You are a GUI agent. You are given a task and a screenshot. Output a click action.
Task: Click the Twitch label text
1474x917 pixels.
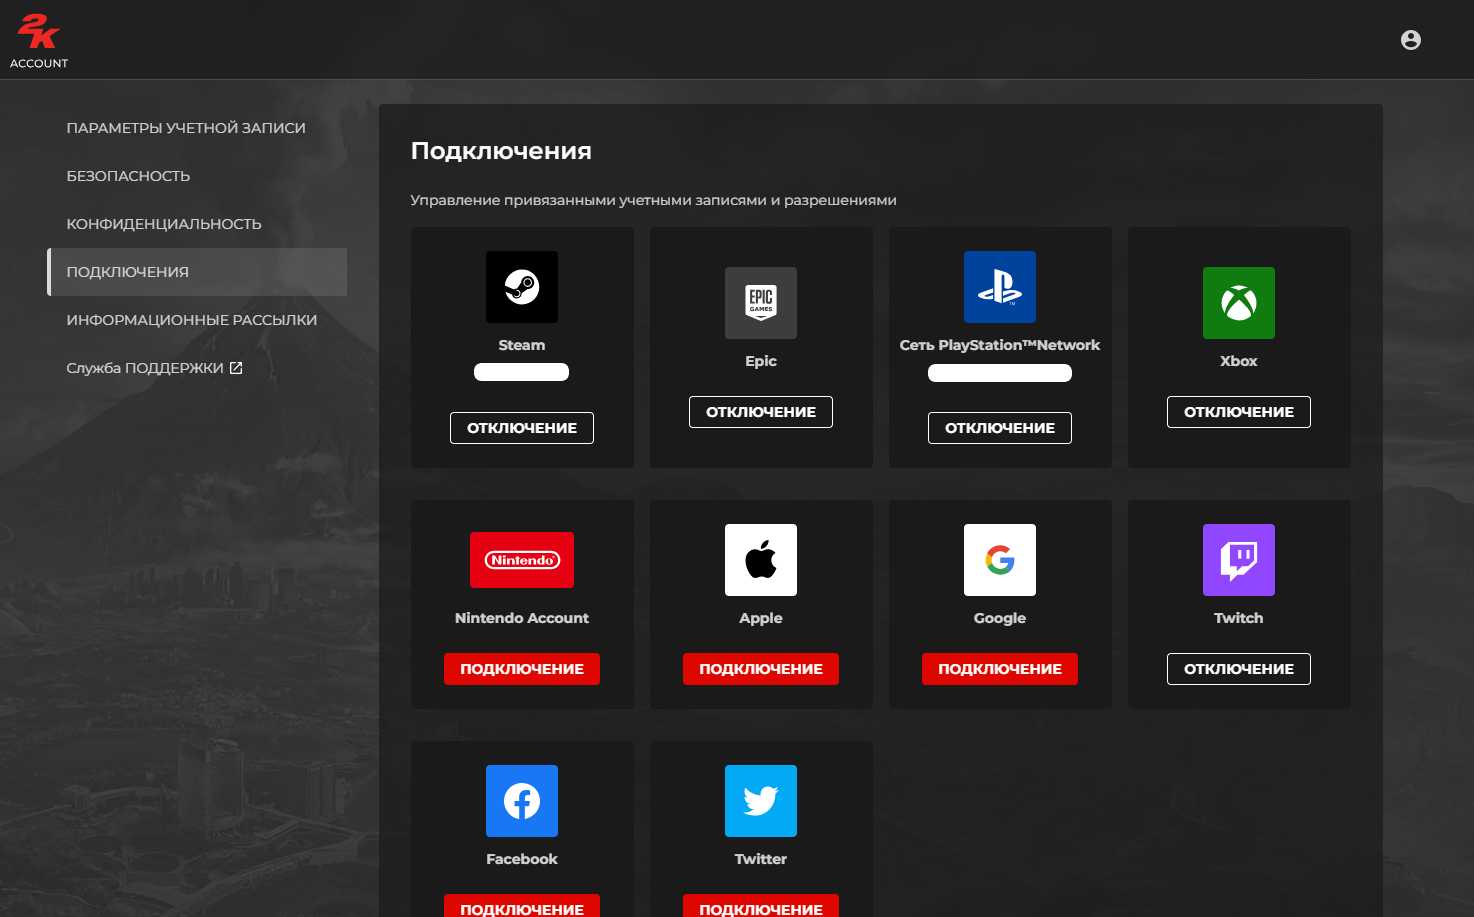pos(1239,618)
